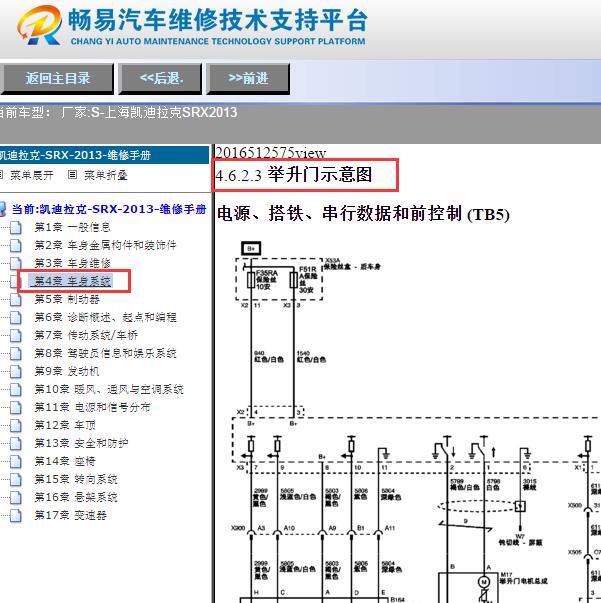Click page icon beside 第6章 诊断概述
601x603 pixels.
pos(15,317)
